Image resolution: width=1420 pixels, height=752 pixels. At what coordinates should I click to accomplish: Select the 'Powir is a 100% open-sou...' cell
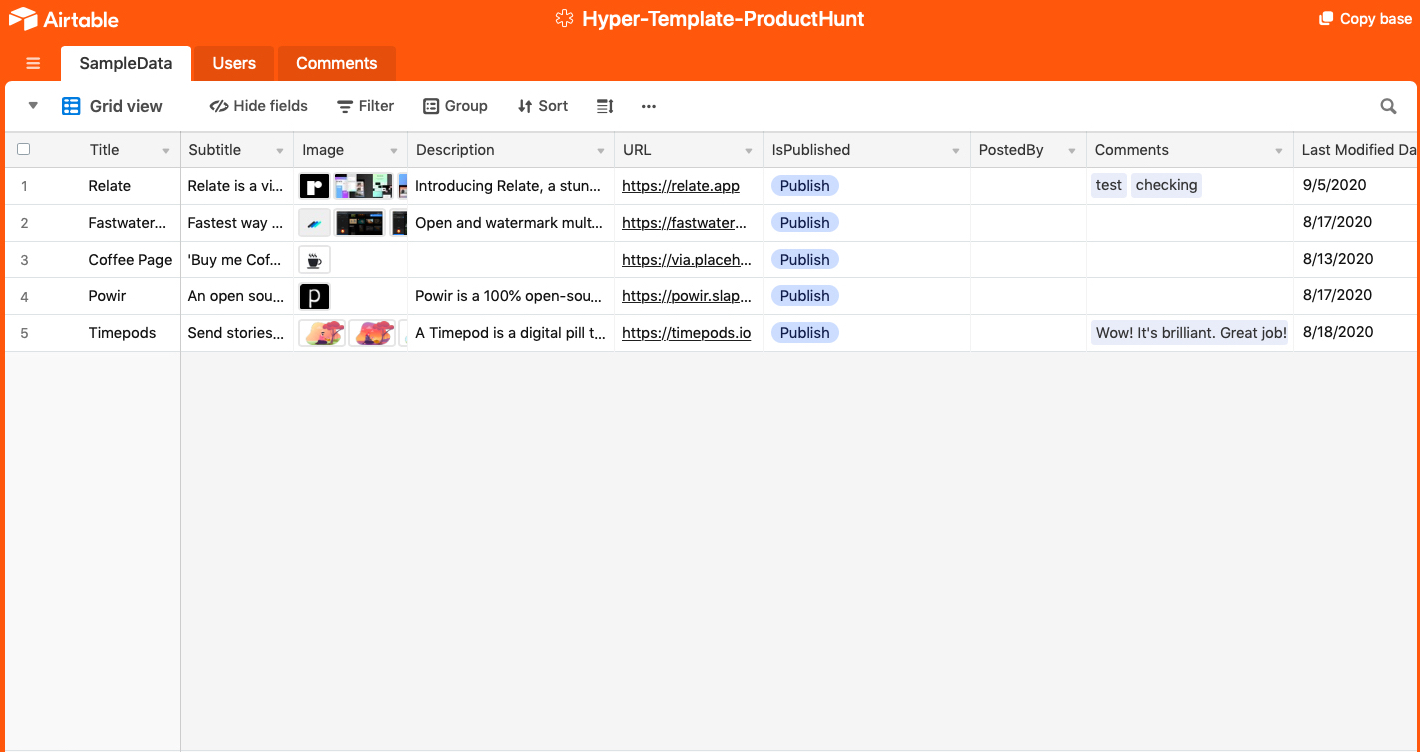(x=511, y=296)
